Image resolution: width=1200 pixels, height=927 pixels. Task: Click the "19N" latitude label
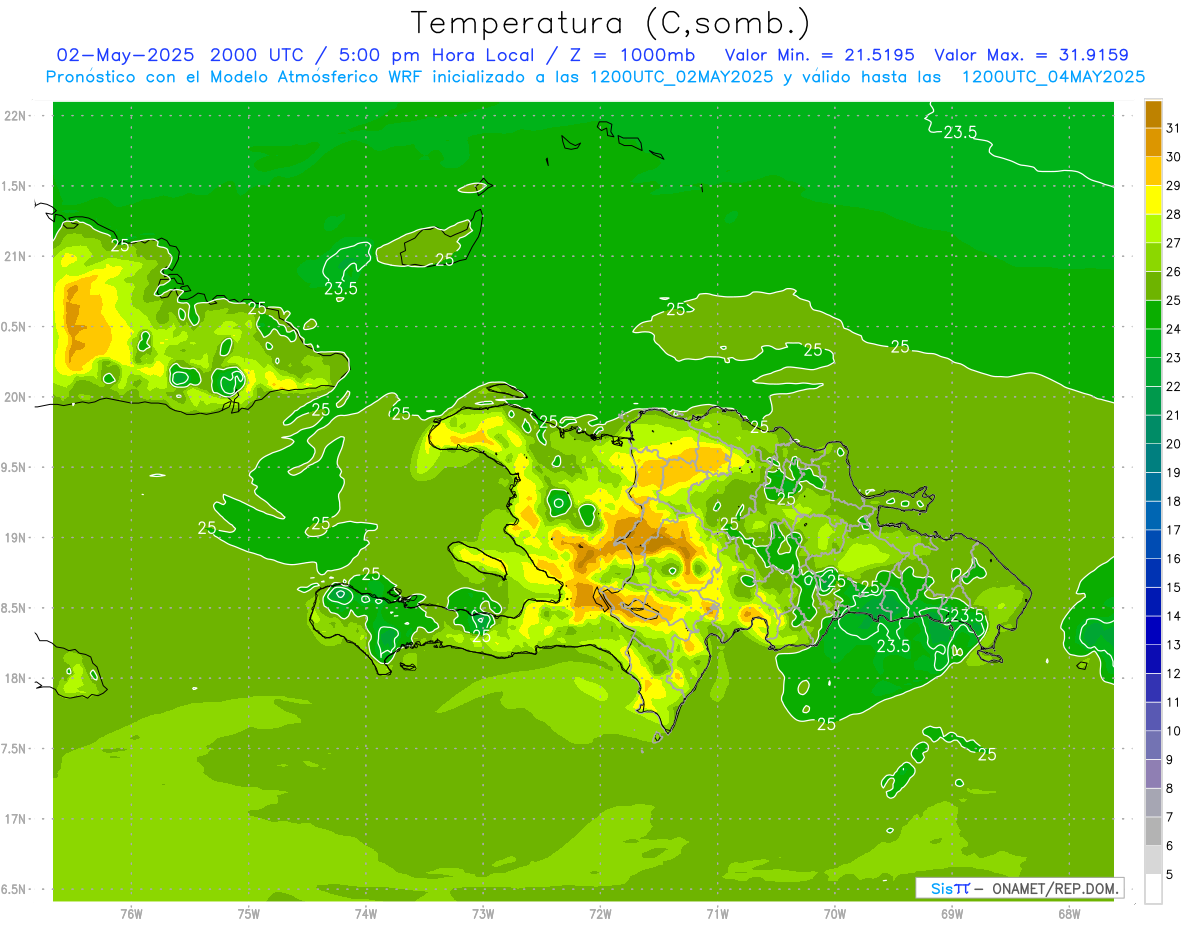tap(14, 537)
